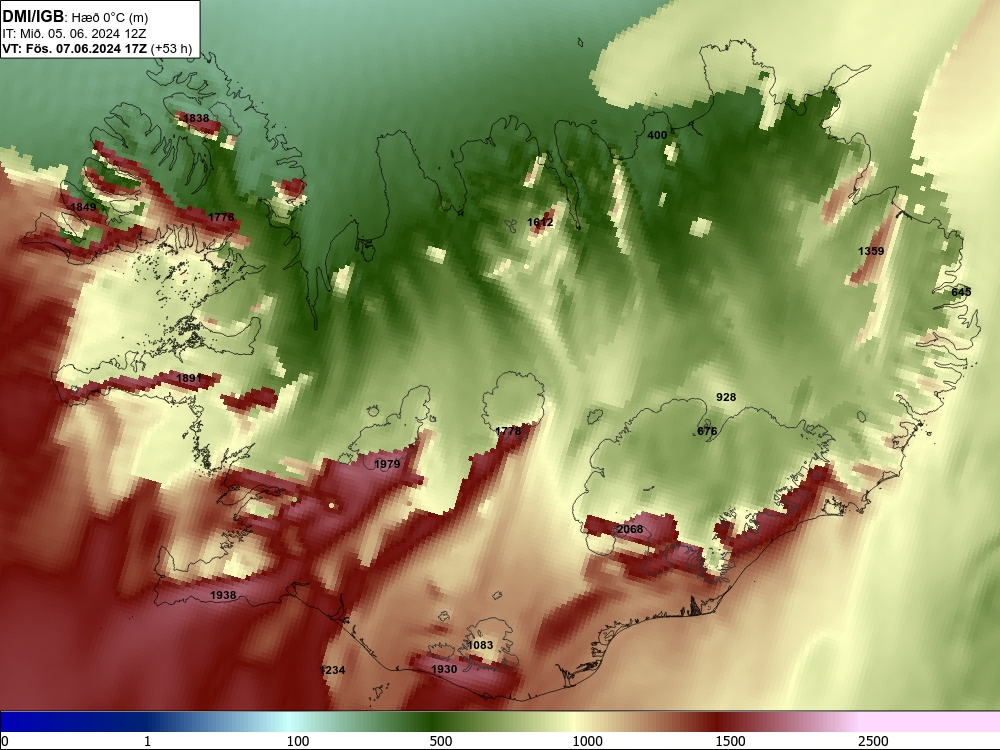Click the map value label 1930
The height and width of the screenshot is (750, 1000).
point(444,668)
